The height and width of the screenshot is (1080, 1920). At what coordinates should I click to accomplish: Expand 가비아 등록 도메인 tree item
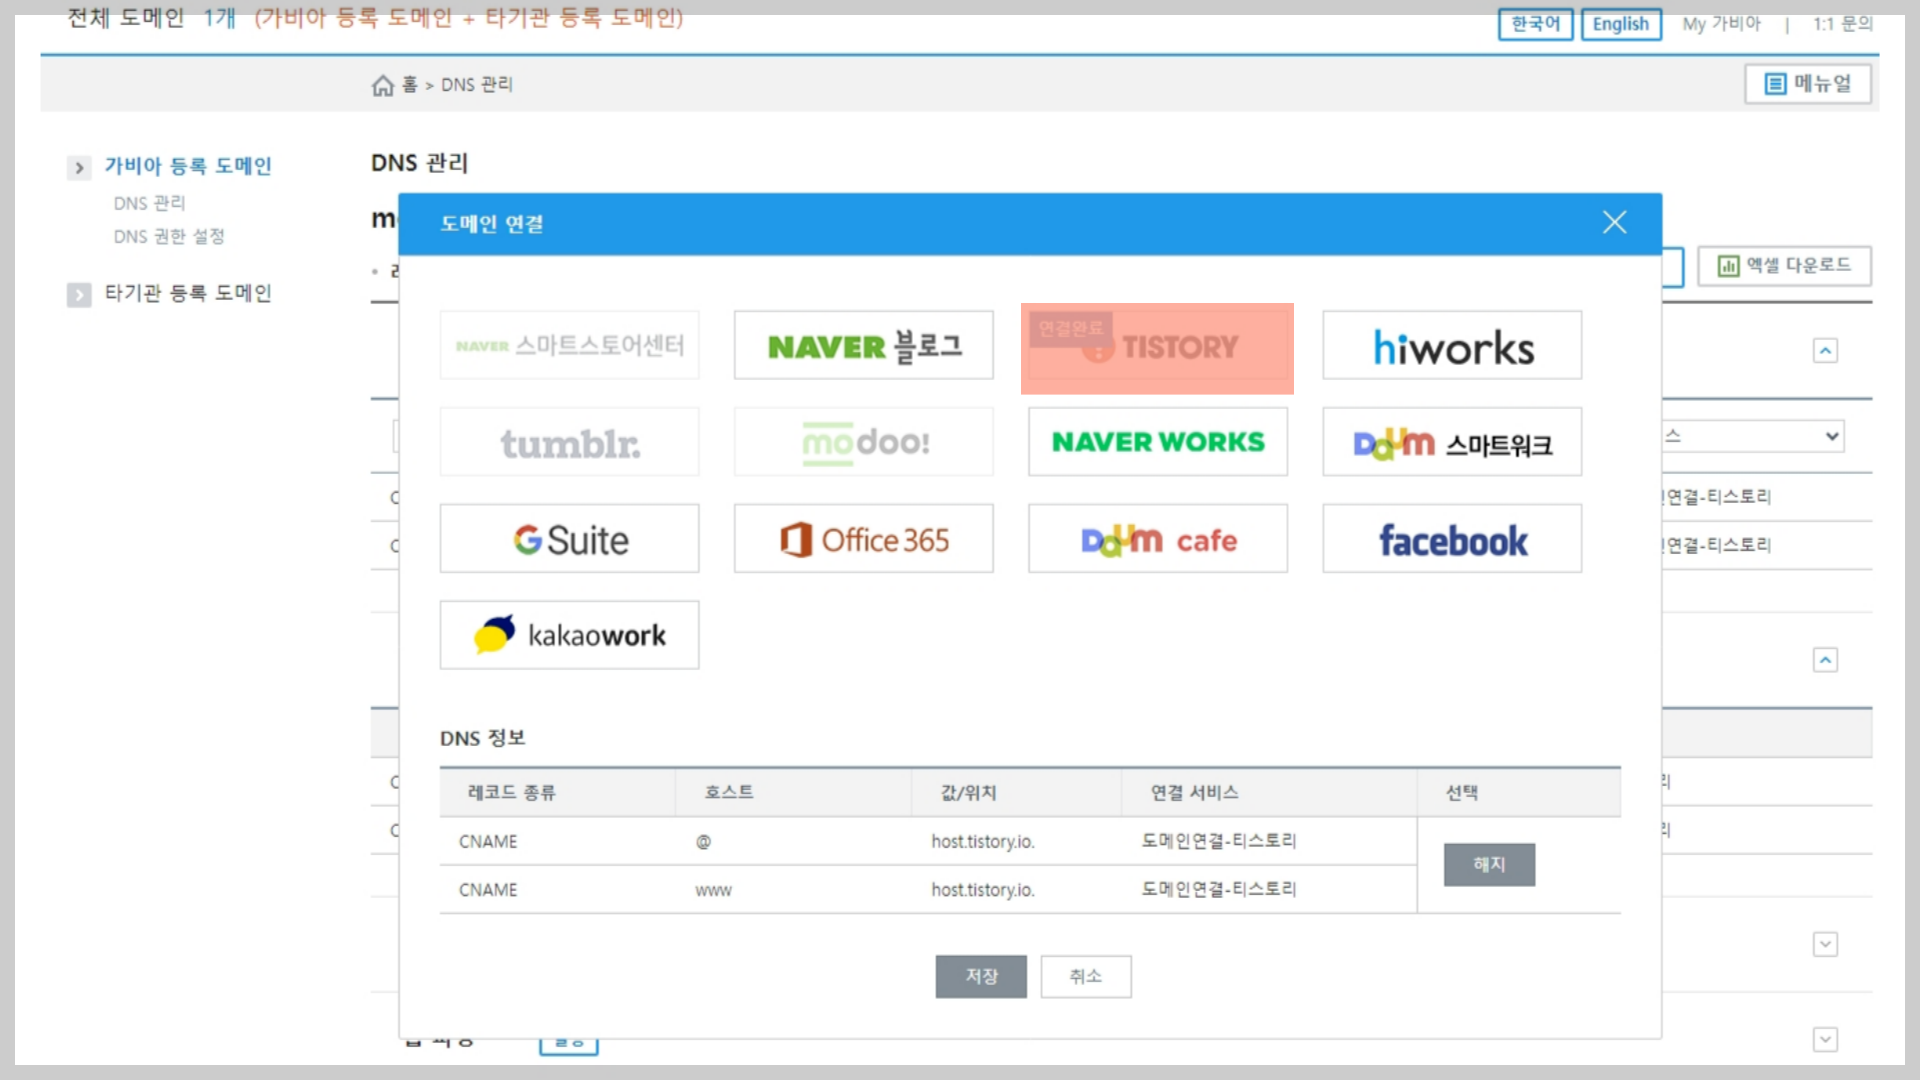coord(79,167)
